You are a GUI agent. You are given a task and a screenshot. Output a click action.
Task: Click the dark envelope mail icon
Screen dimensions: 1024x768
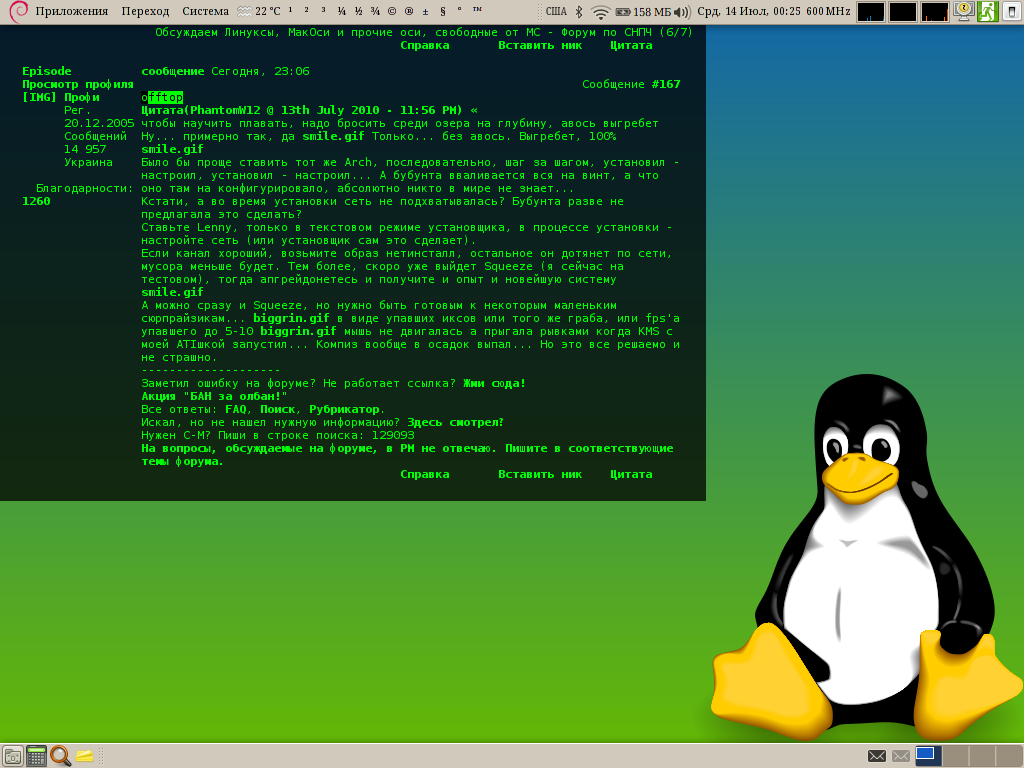pyautogui.click(x=877, y=756)
